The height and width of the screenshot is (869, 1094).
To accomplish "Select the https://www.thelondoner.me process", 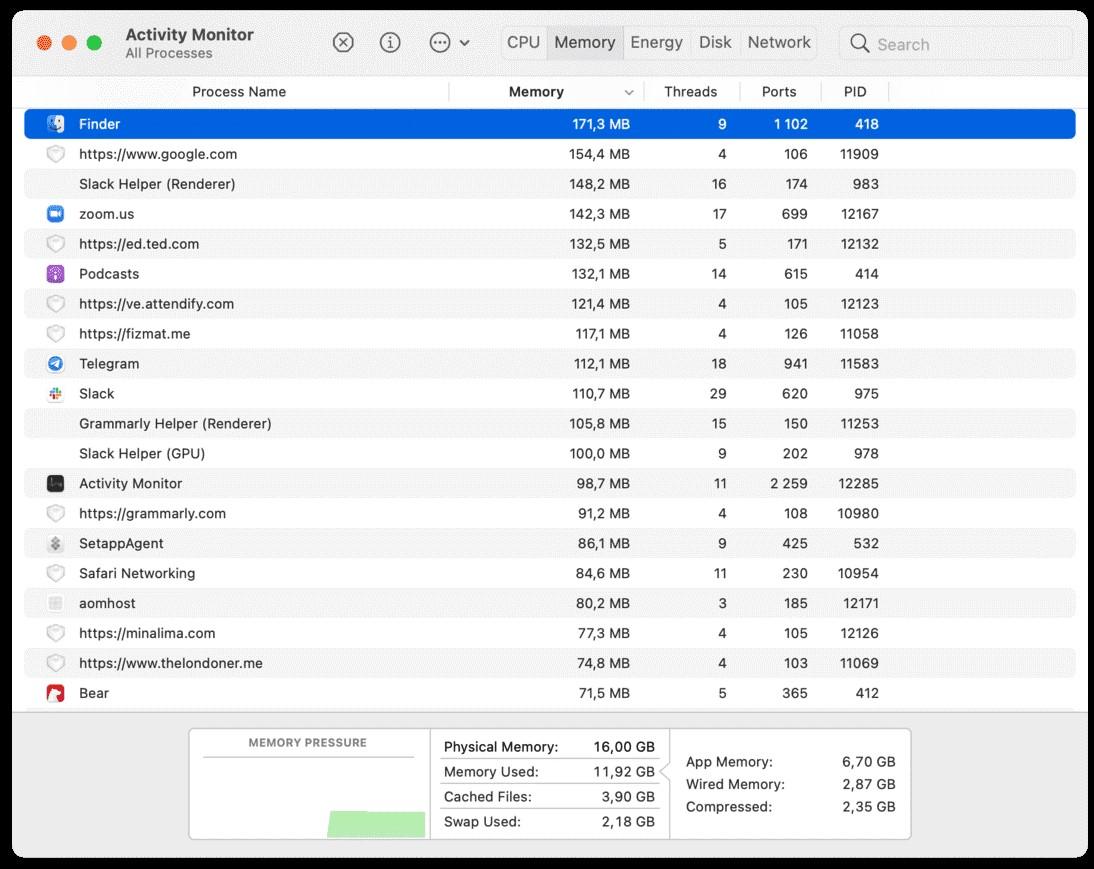I will tap(550, 663).
